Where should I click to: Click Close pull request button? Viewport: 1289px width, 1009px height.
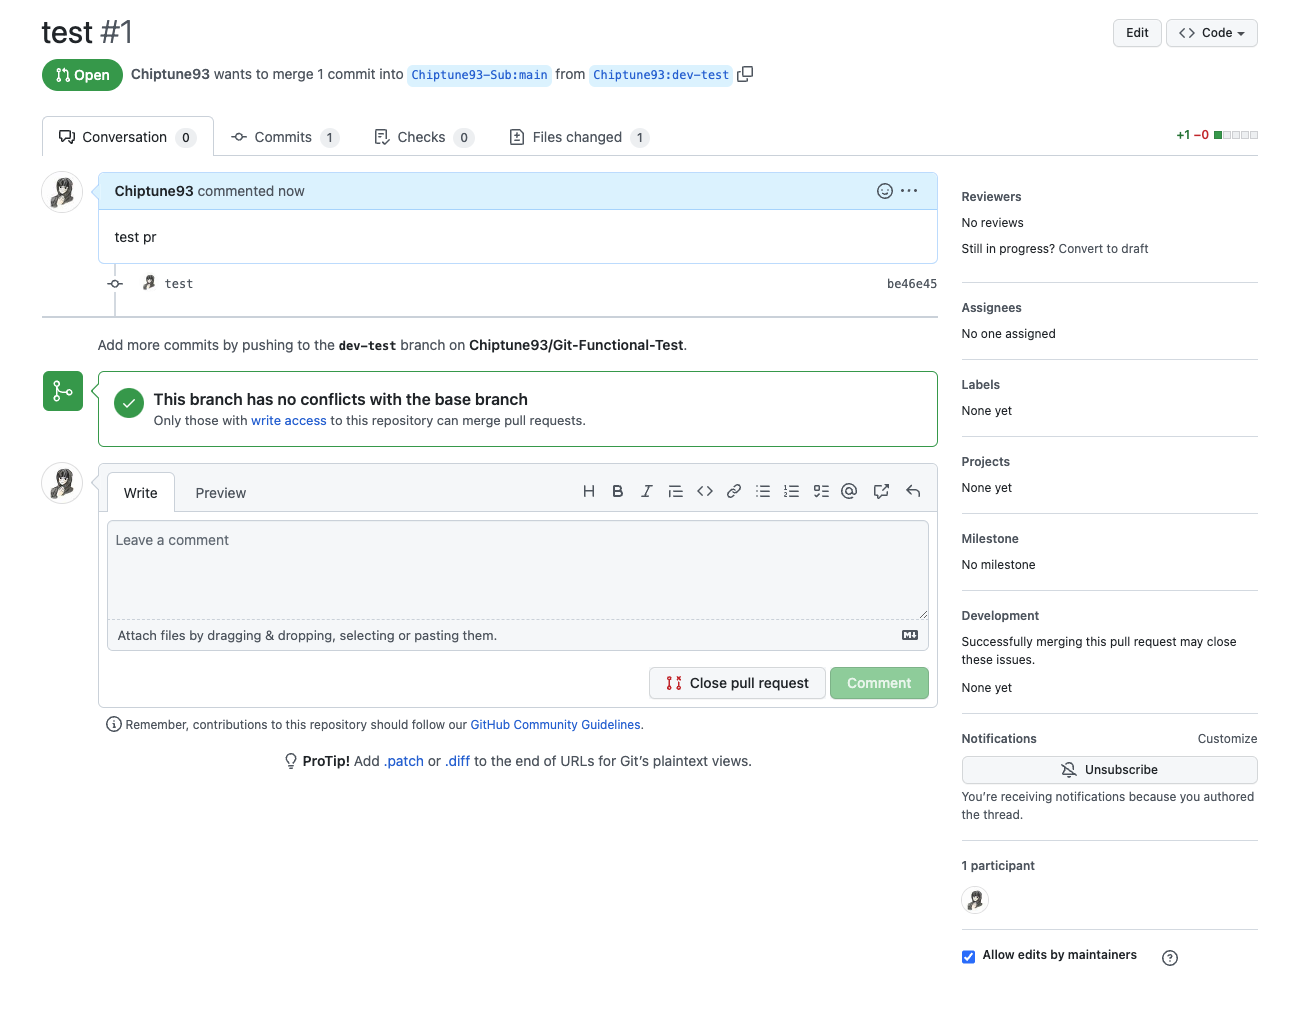click(x=738, y=683)
